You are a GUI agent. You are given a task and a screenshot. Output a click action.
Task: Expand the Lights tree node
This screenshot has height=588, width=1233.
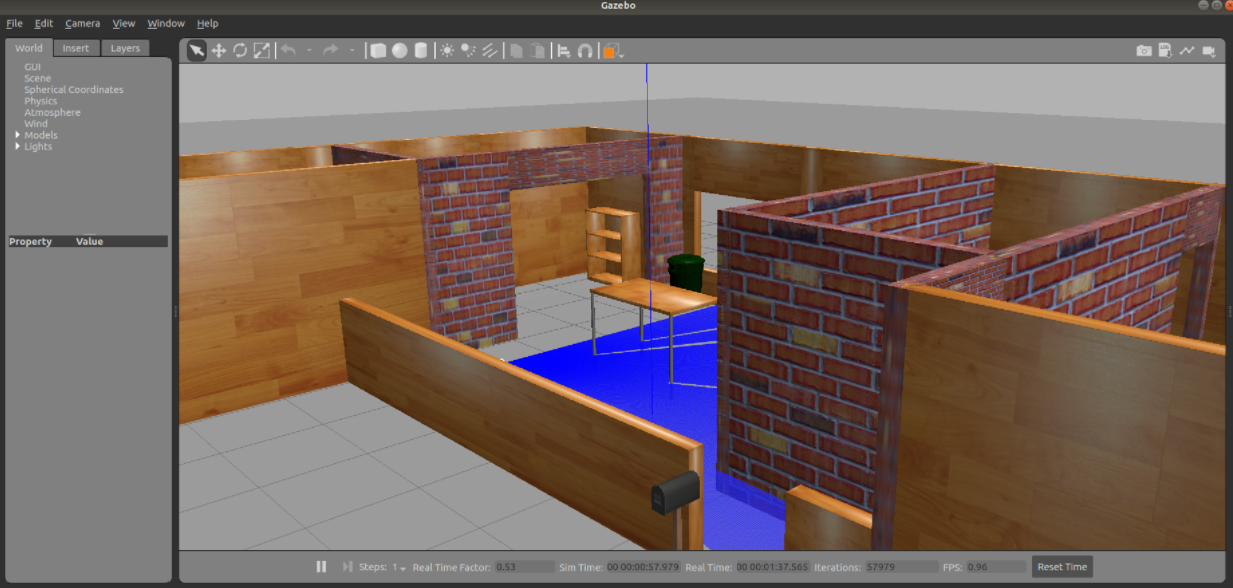[x=17, y=147]
